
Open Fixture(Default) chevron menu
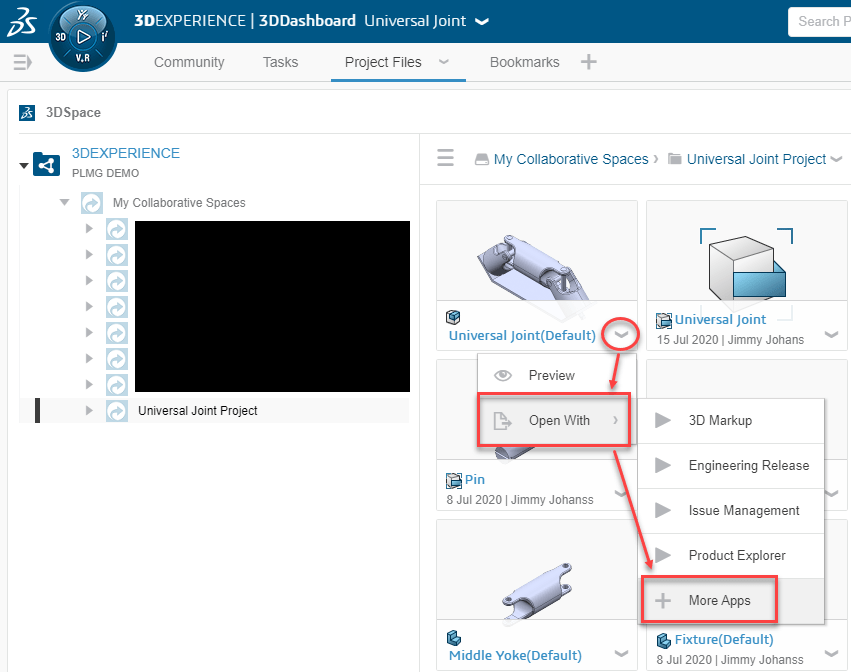pyautogui.click(x=831, y=654)
